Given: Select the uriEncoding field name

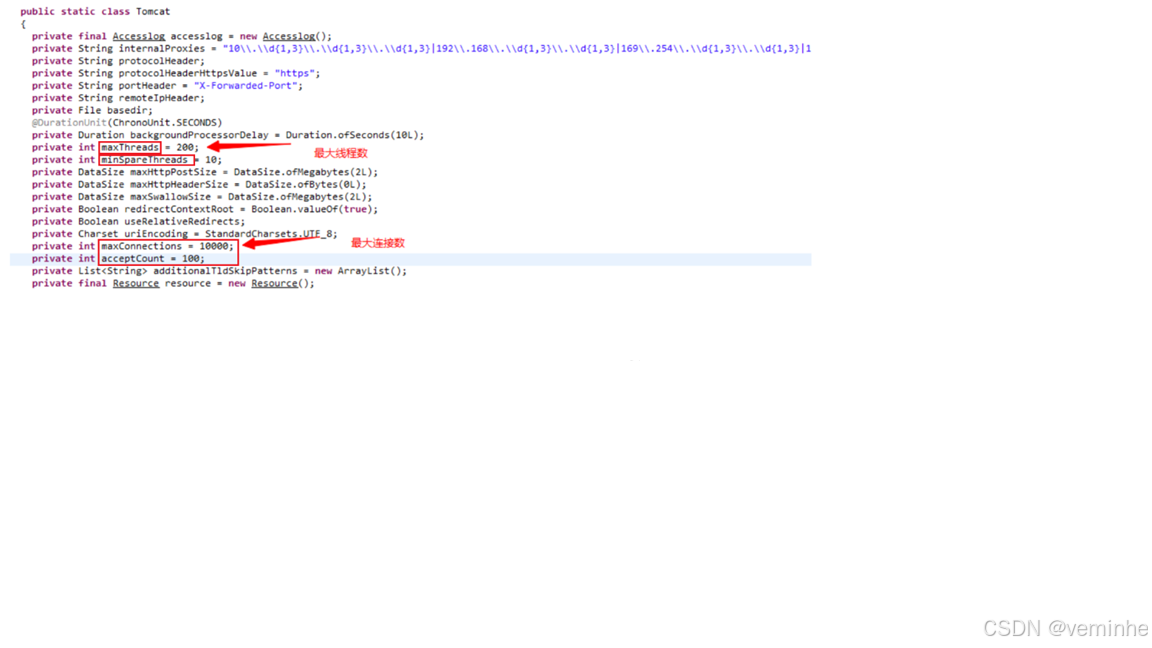Looking at the screenshot, I should [156, 234].
